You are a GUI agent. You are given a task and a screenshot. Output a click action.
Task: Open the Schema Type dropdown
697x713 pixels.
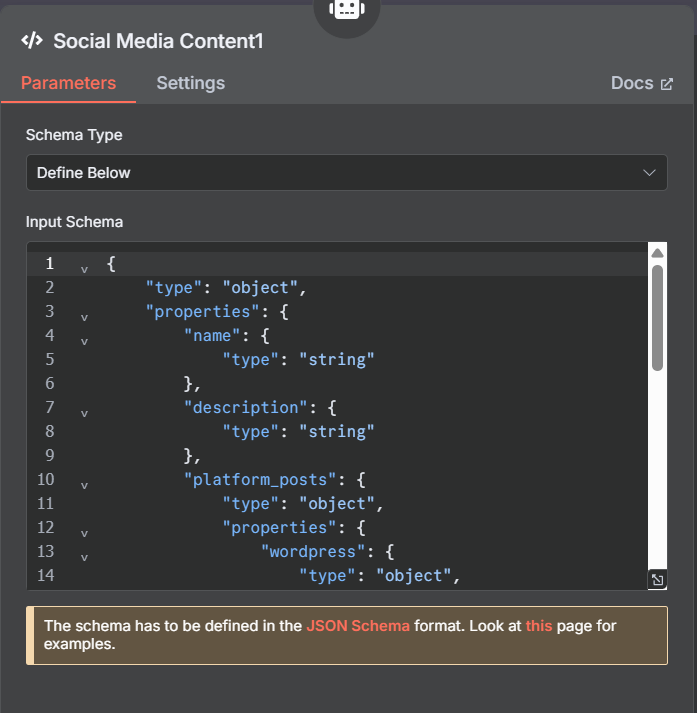coord(347,173)
